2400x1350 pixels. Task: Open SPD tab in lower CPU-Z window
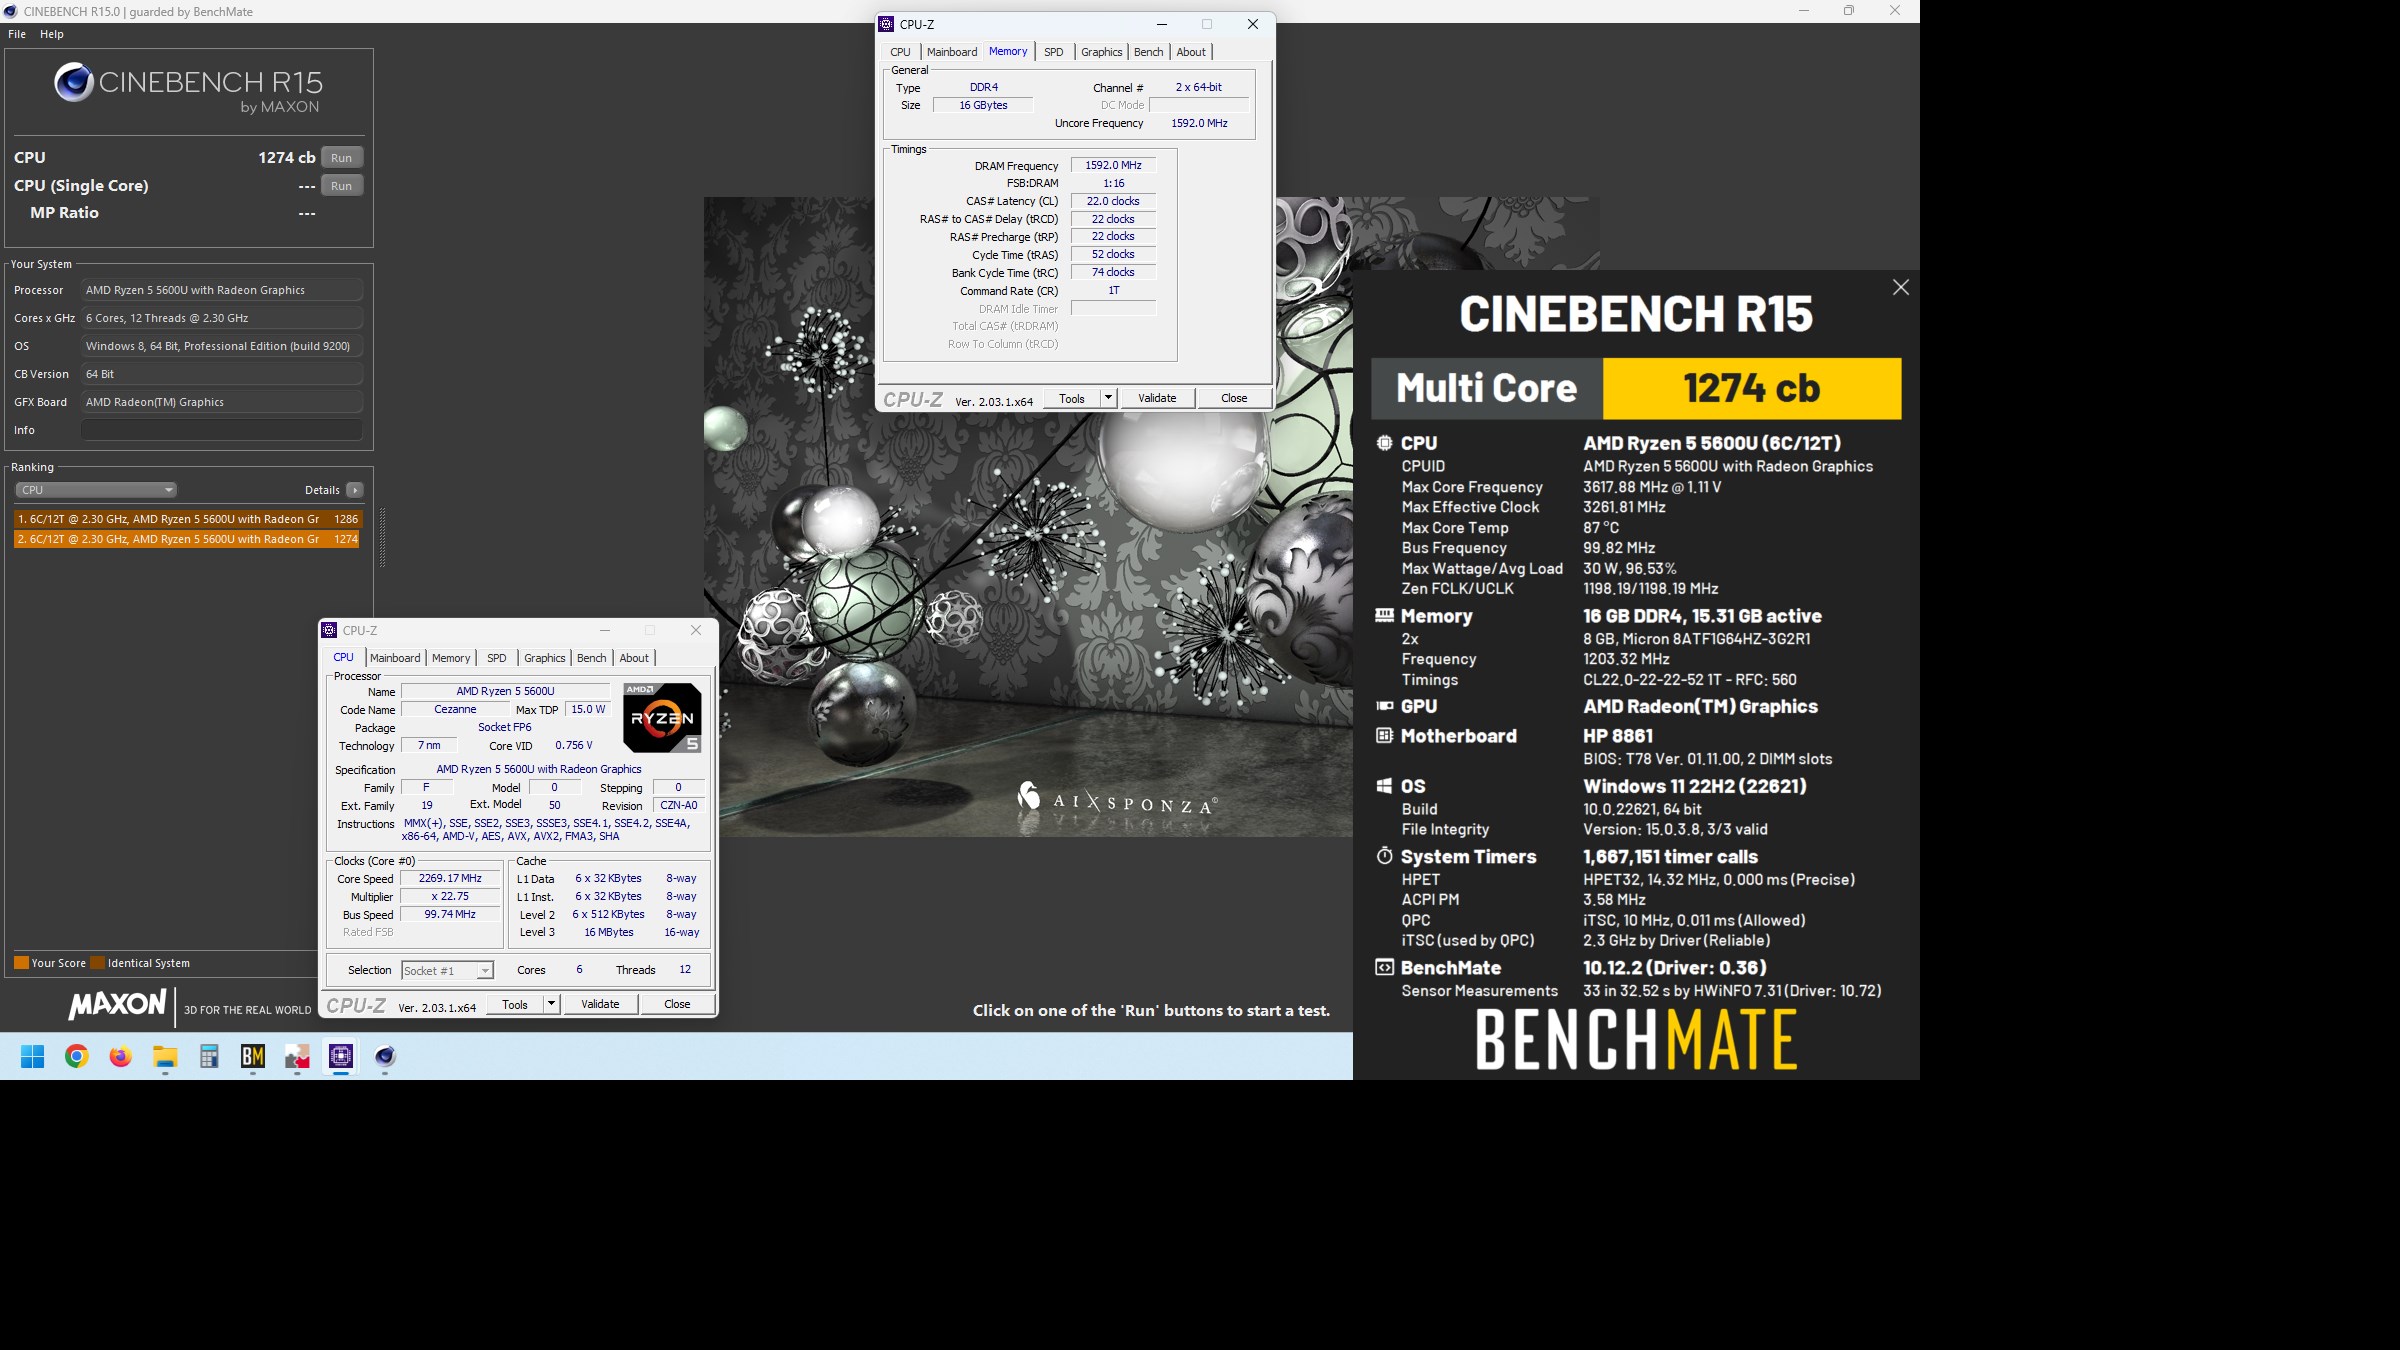[497, 658]
